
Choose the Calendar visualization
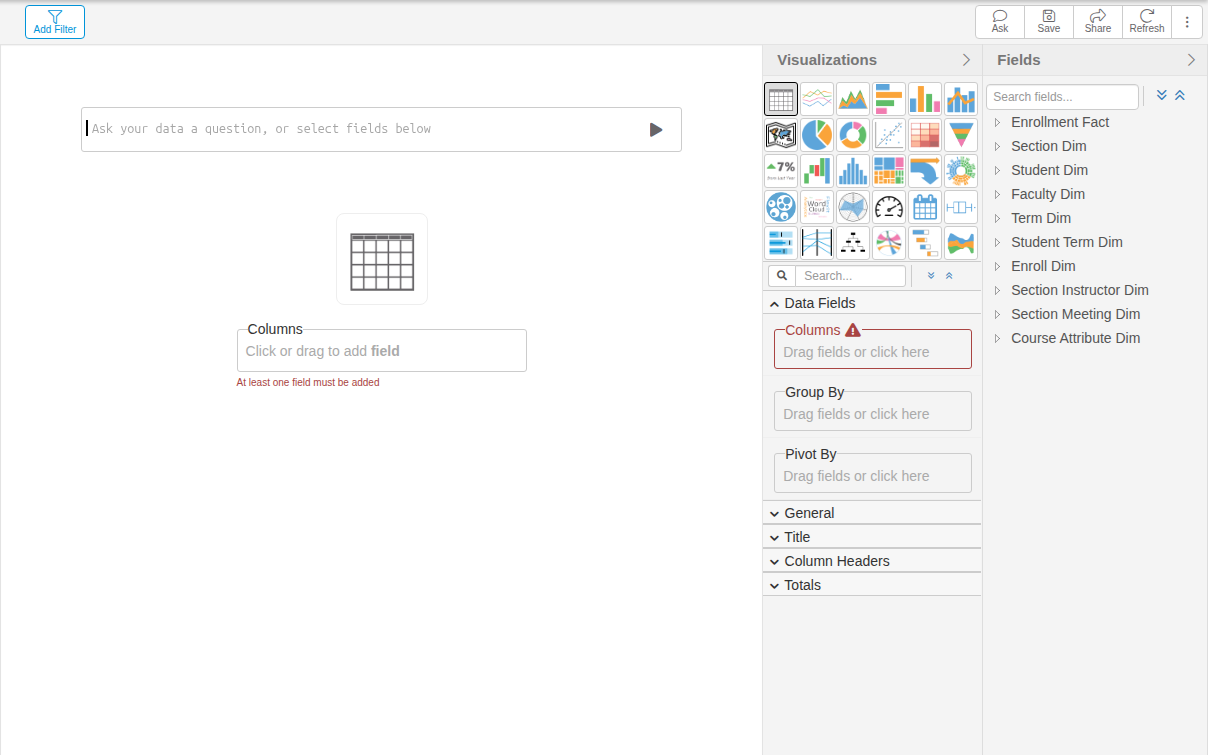click(925, 207)
